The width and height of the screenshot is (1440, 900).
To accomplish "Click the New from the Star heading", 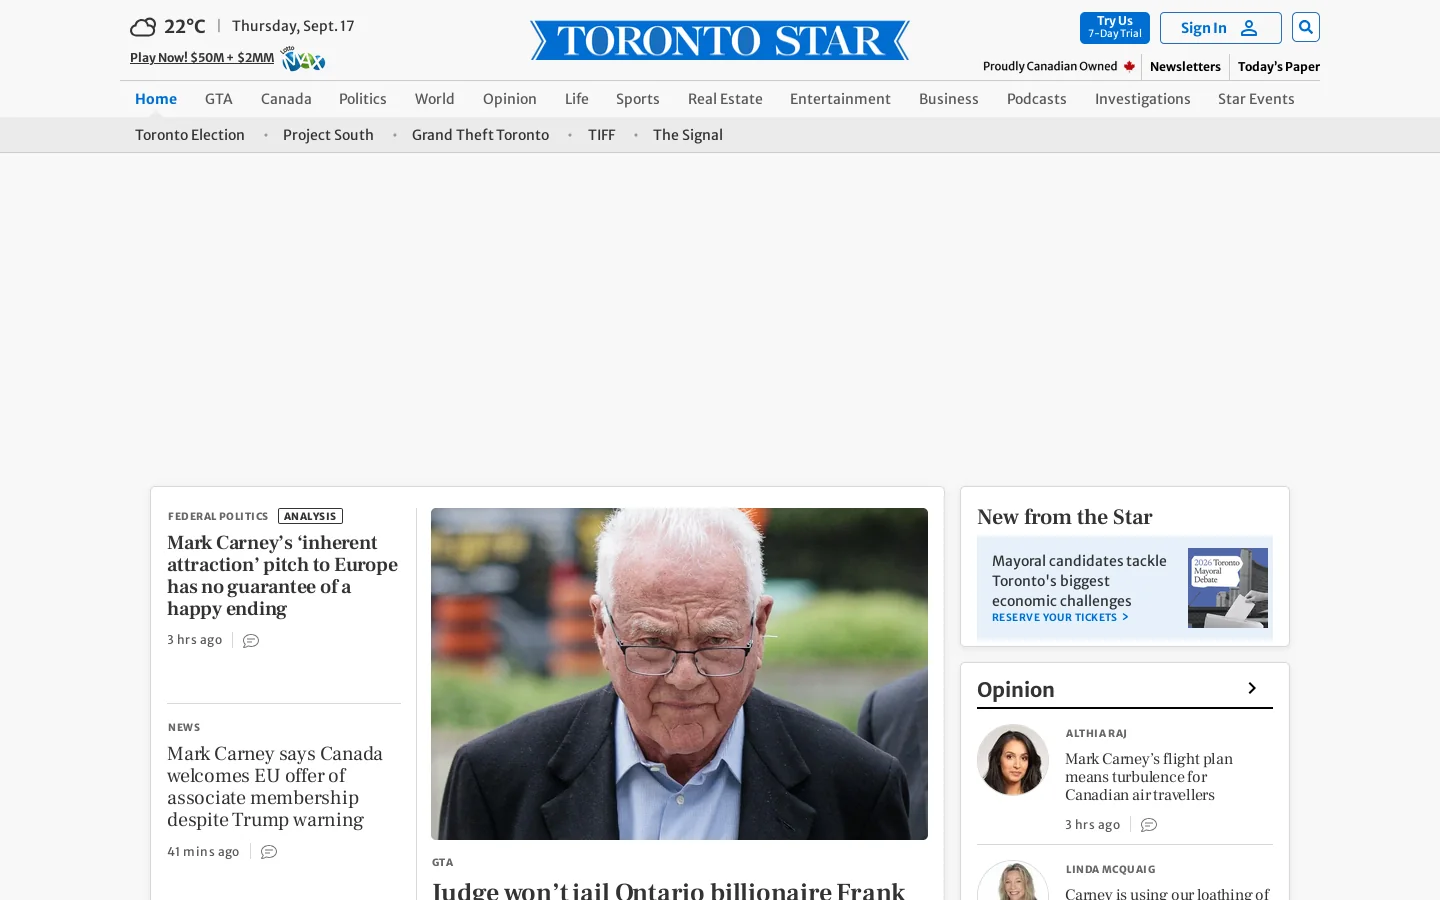I will coord(1065,517).
